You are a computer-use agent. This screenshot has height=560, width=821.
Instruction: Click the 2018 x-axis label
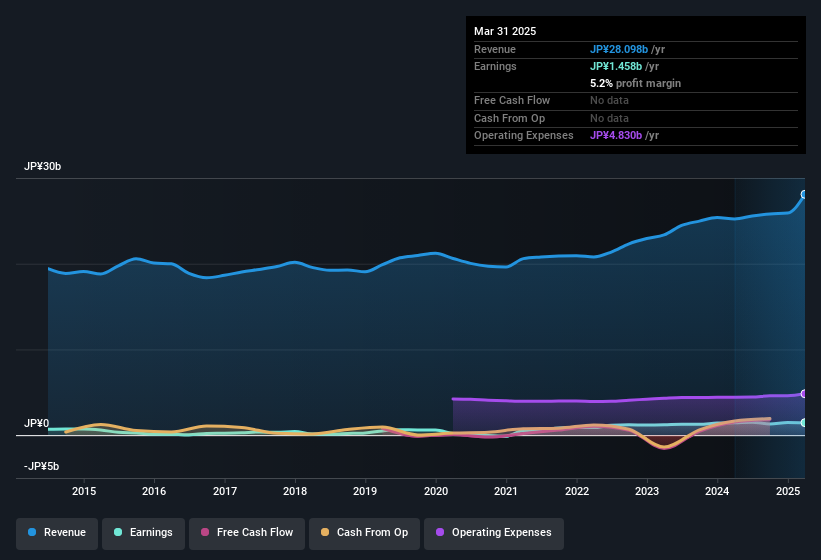click(x=295, y=491)
